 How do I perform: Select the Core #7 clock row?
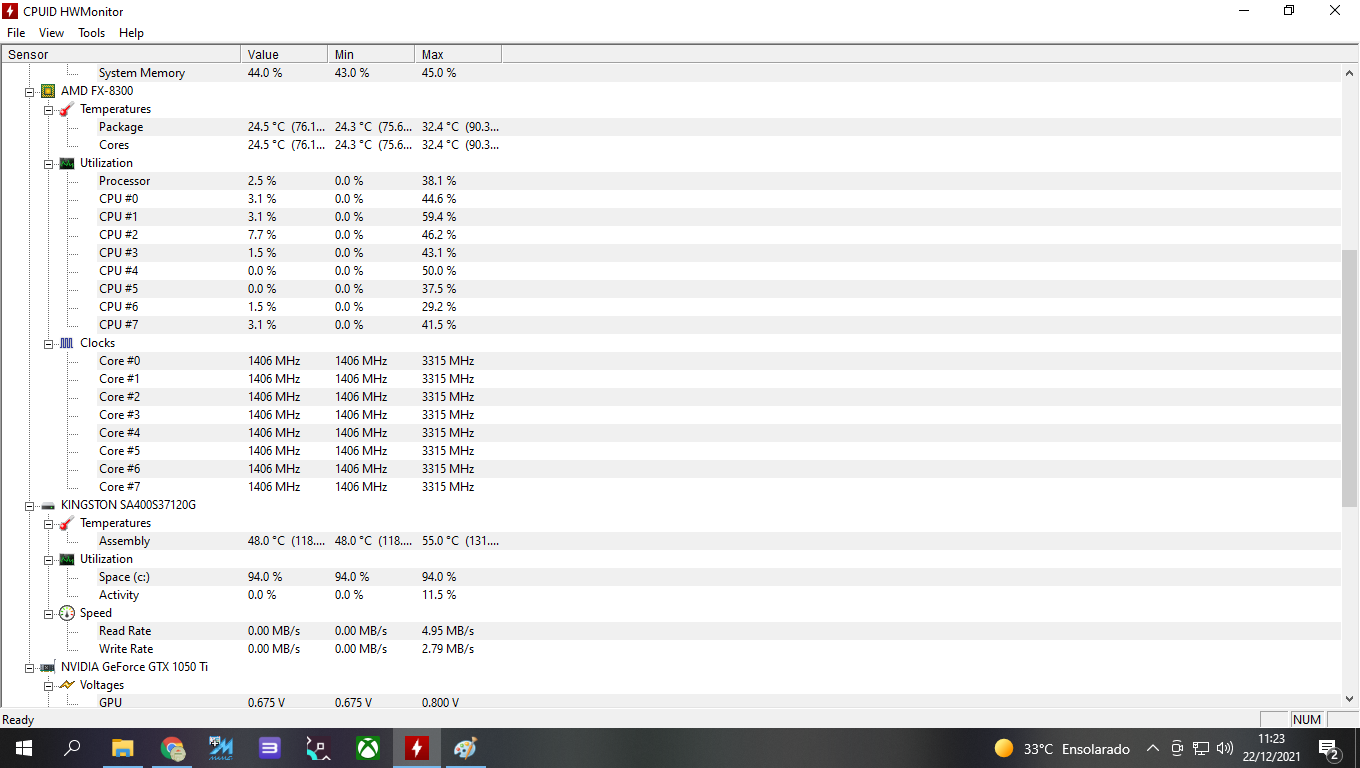coord(671,487)
